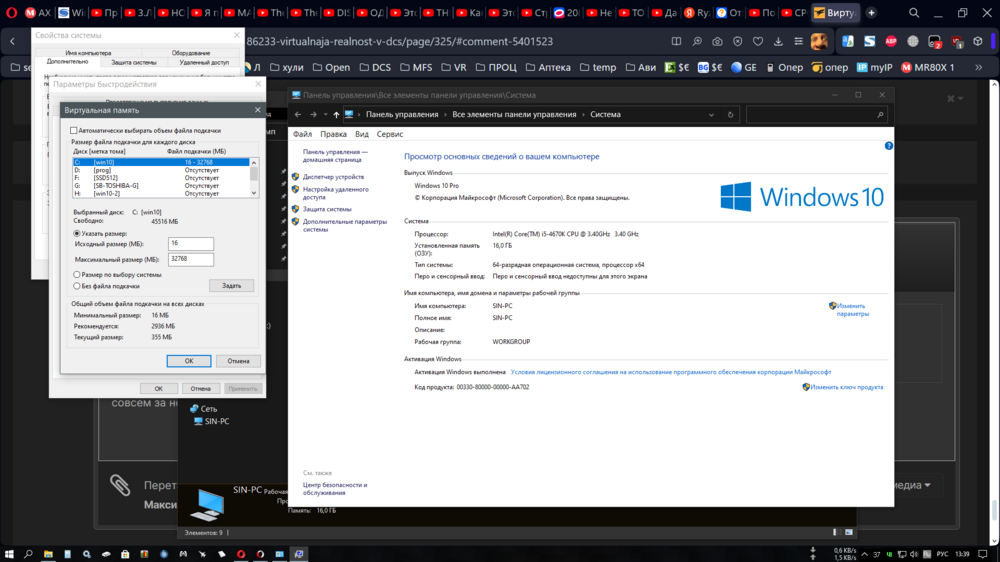
Task: Open File Explorer from taskbar
Action: [x=48, y=554]
